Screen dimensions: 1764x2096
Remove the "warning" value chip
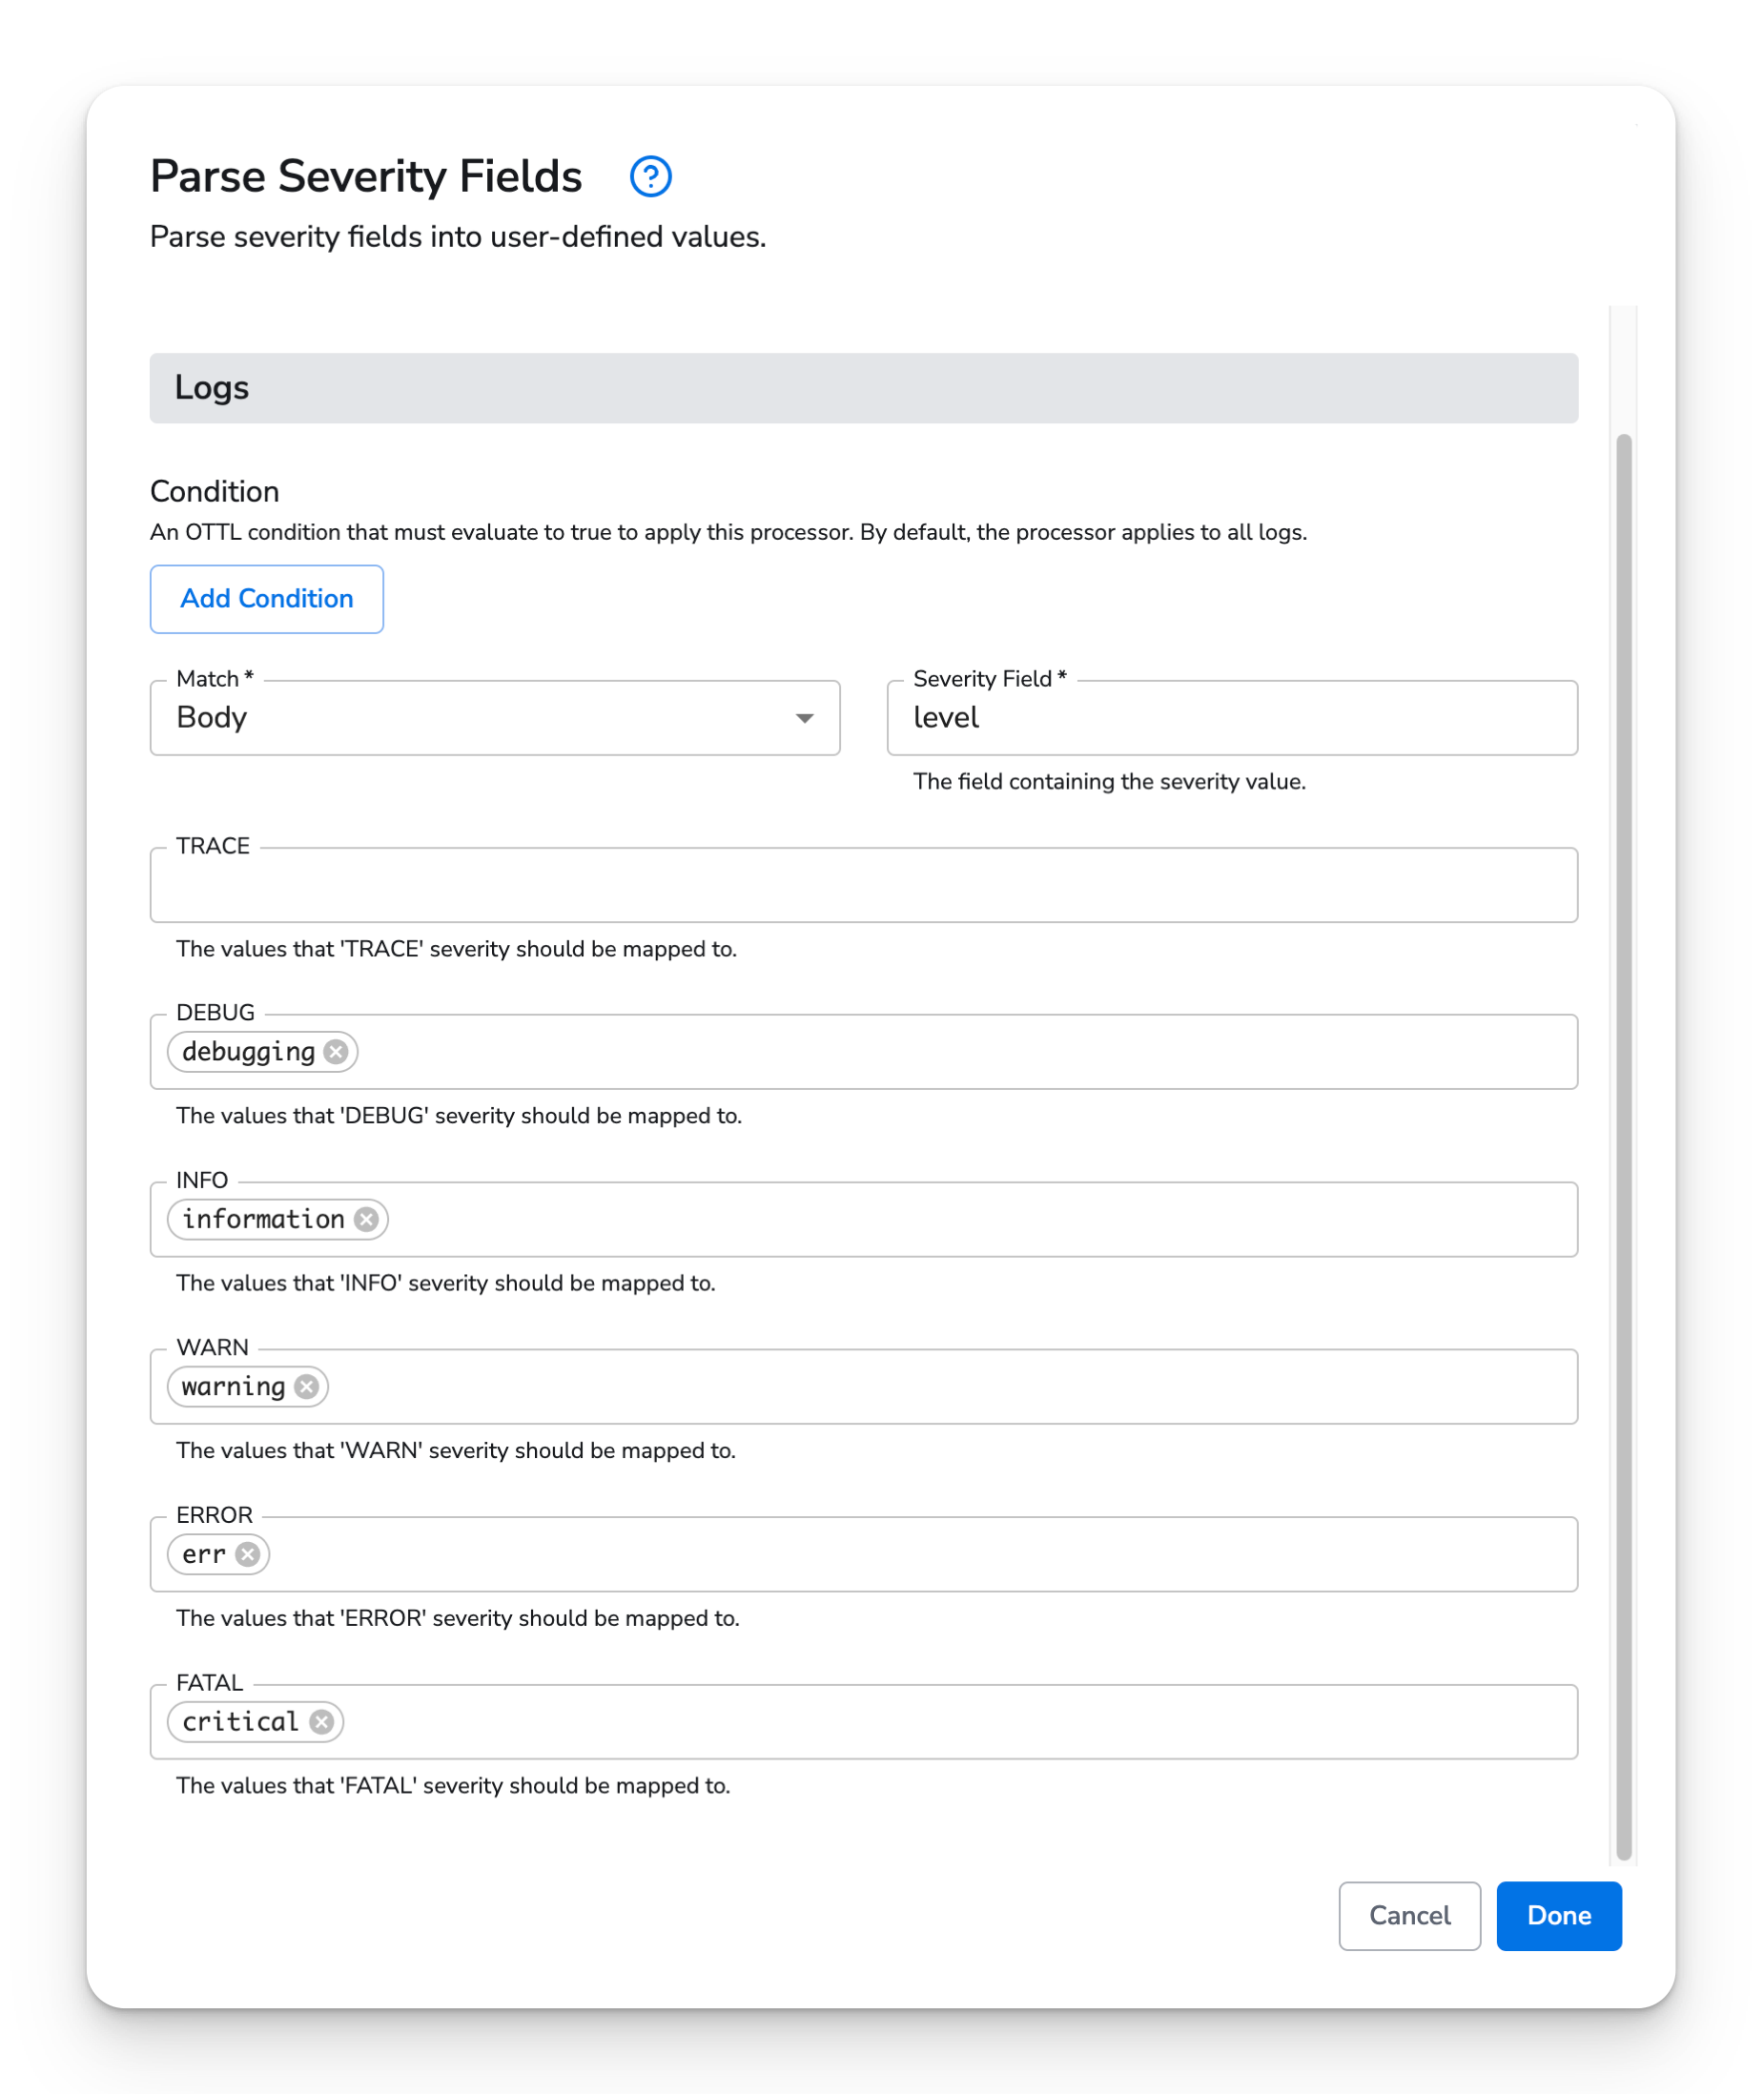click(x=308, y=1386)
